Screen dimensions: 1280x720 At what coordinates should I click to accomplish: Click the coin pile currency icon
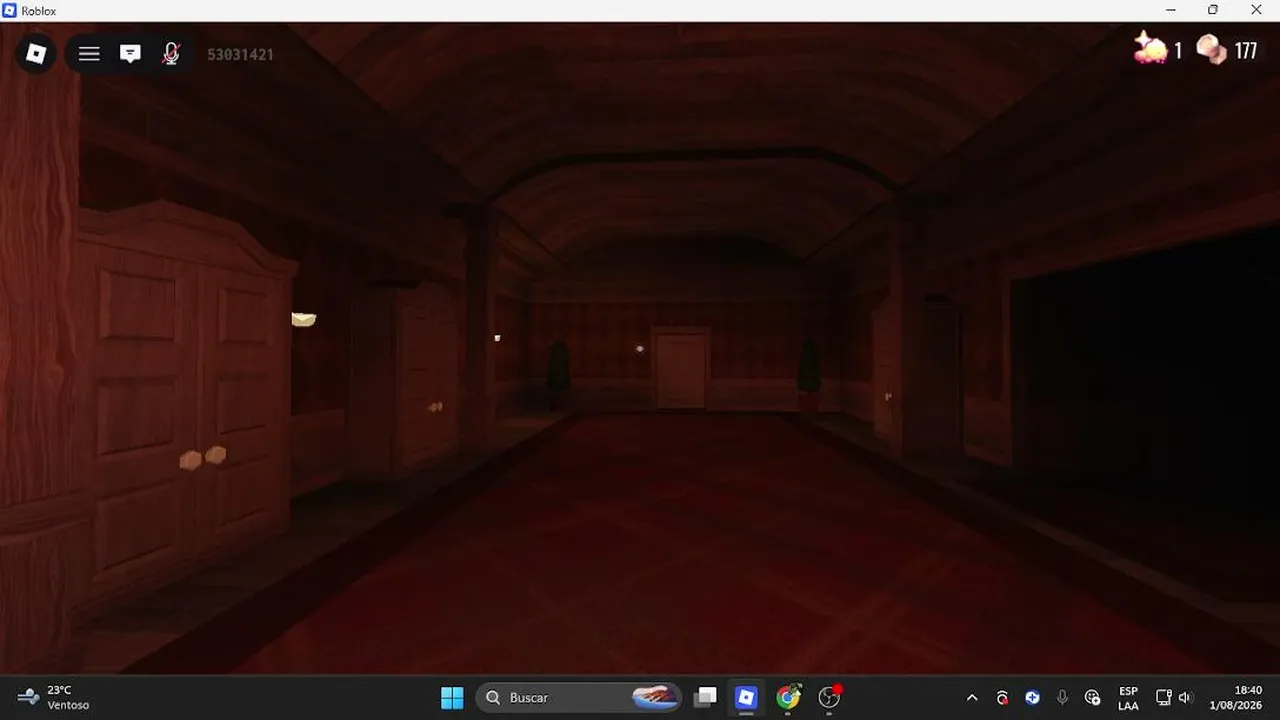tap(1212, 49)
